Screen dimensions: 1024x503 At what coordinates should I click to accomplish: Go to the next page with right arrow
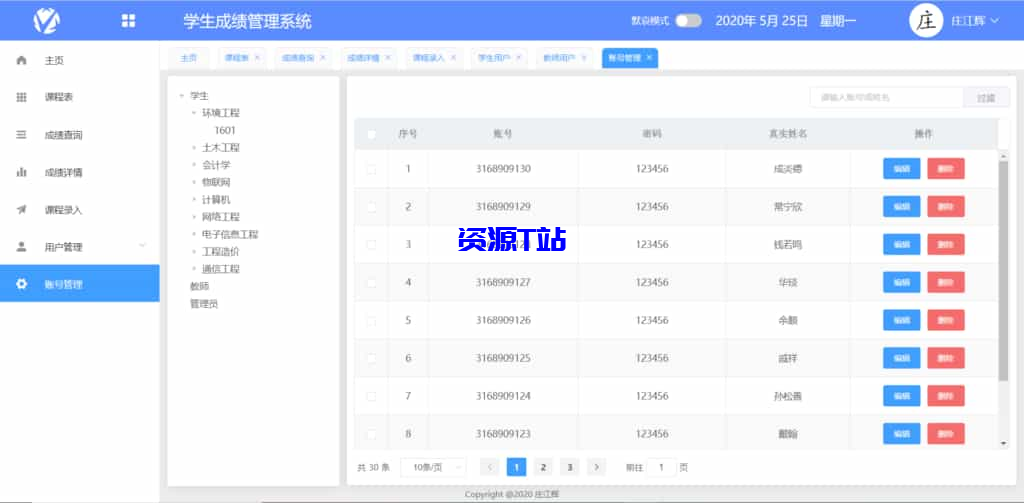[x=596, y=467]
